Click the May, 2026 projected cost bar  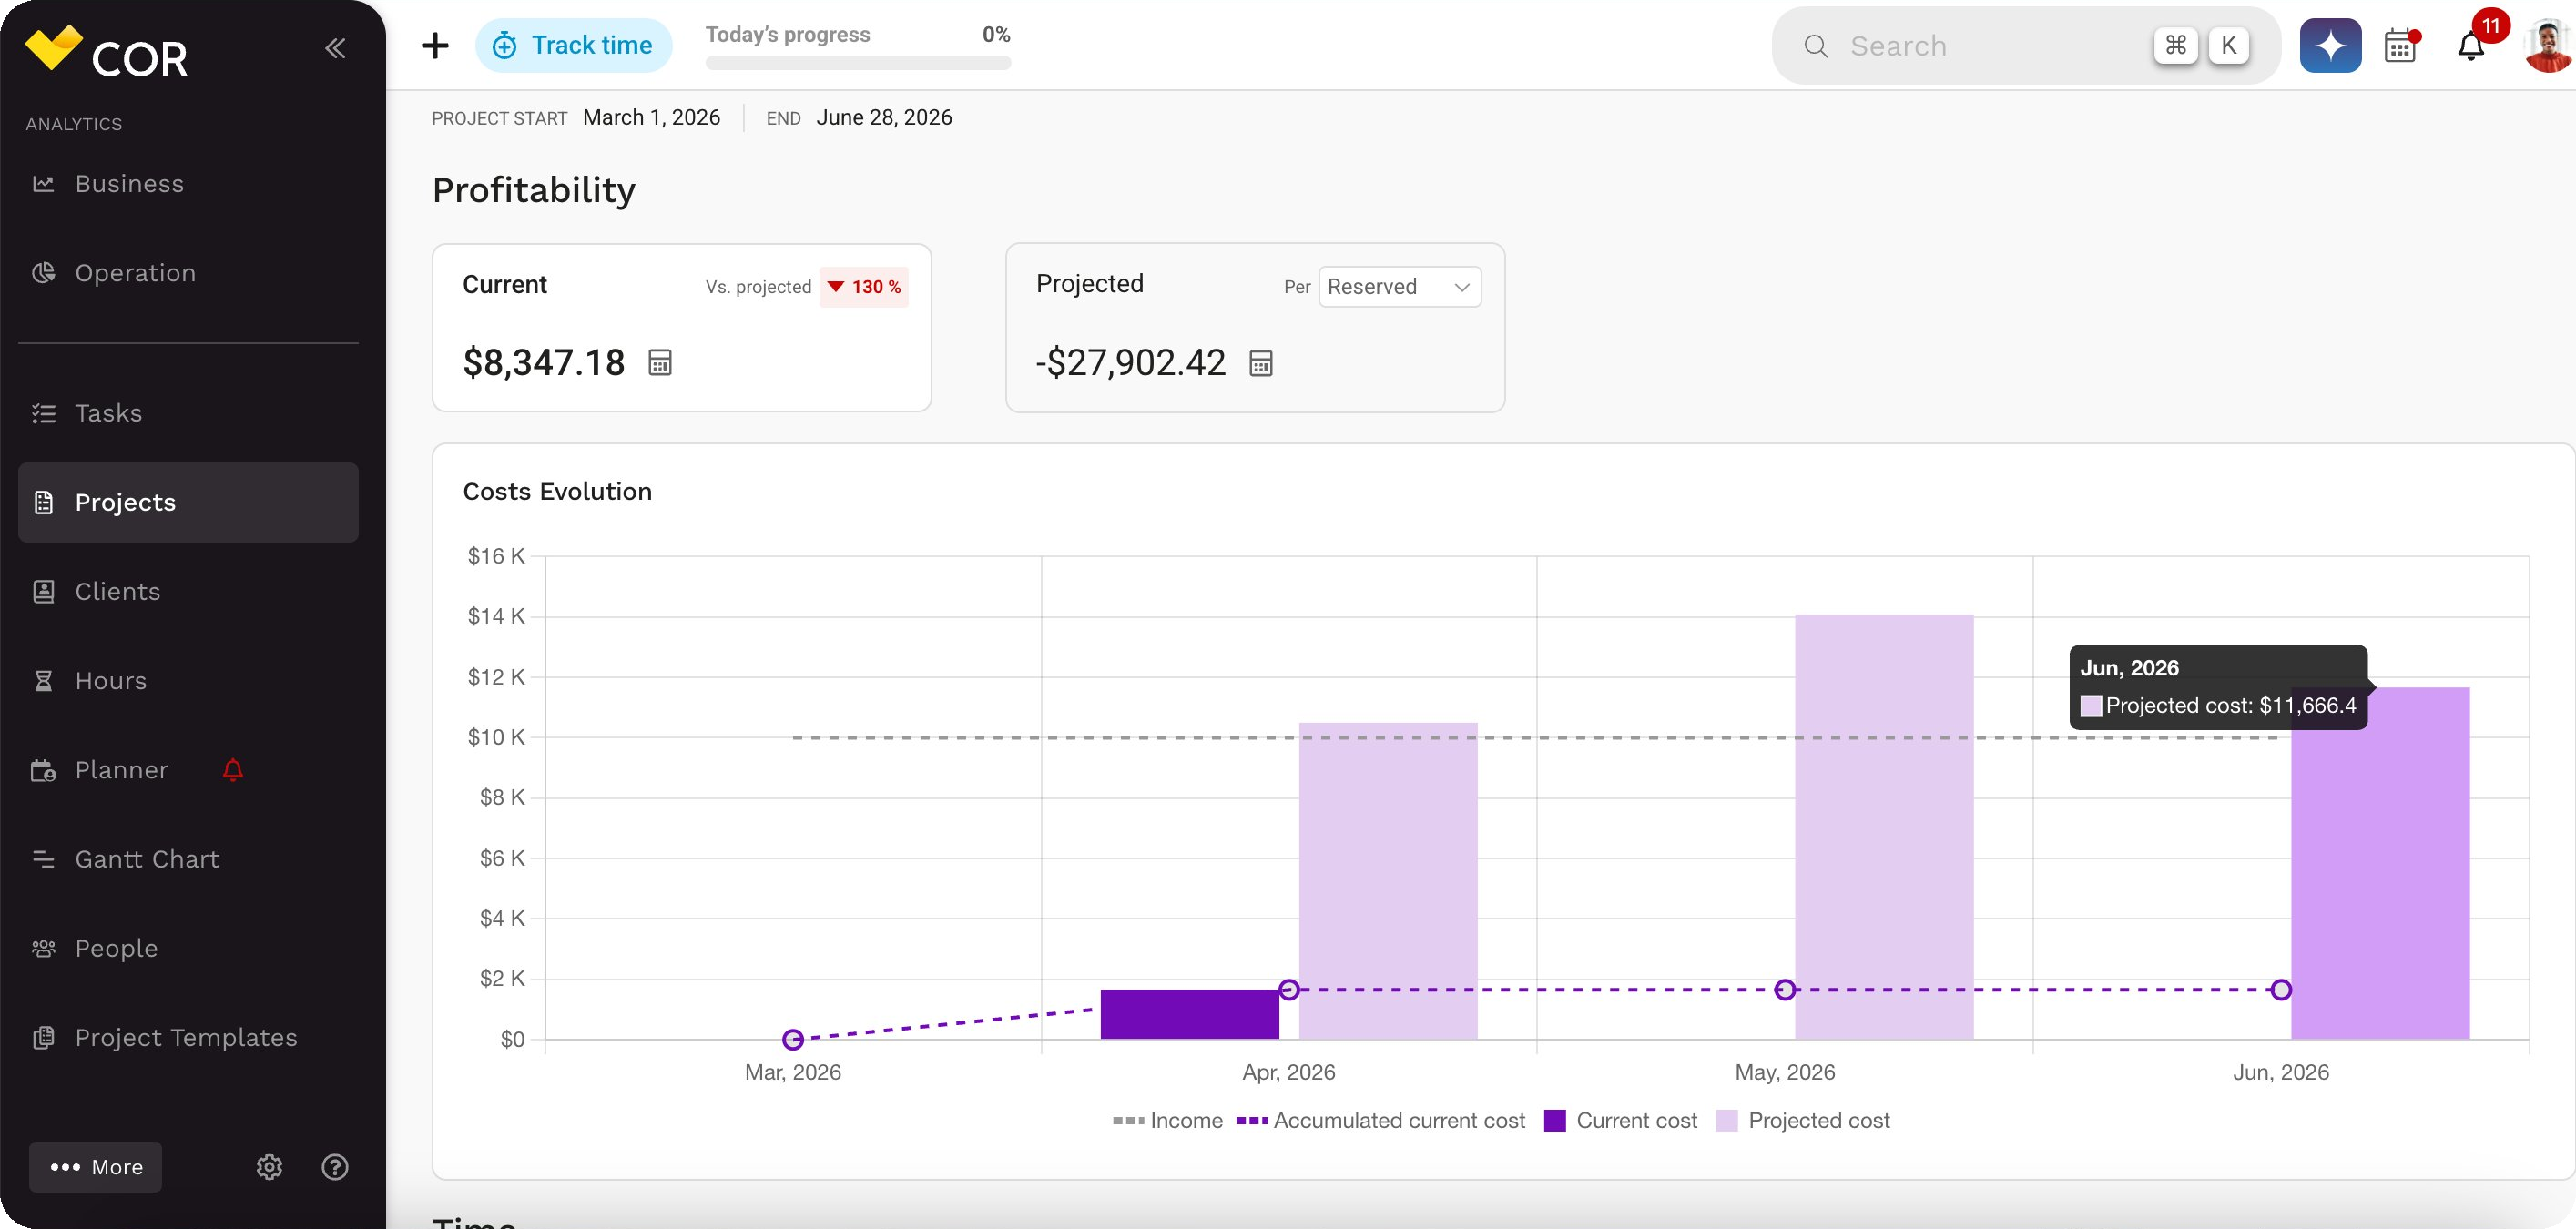(x=1884, y=826)
